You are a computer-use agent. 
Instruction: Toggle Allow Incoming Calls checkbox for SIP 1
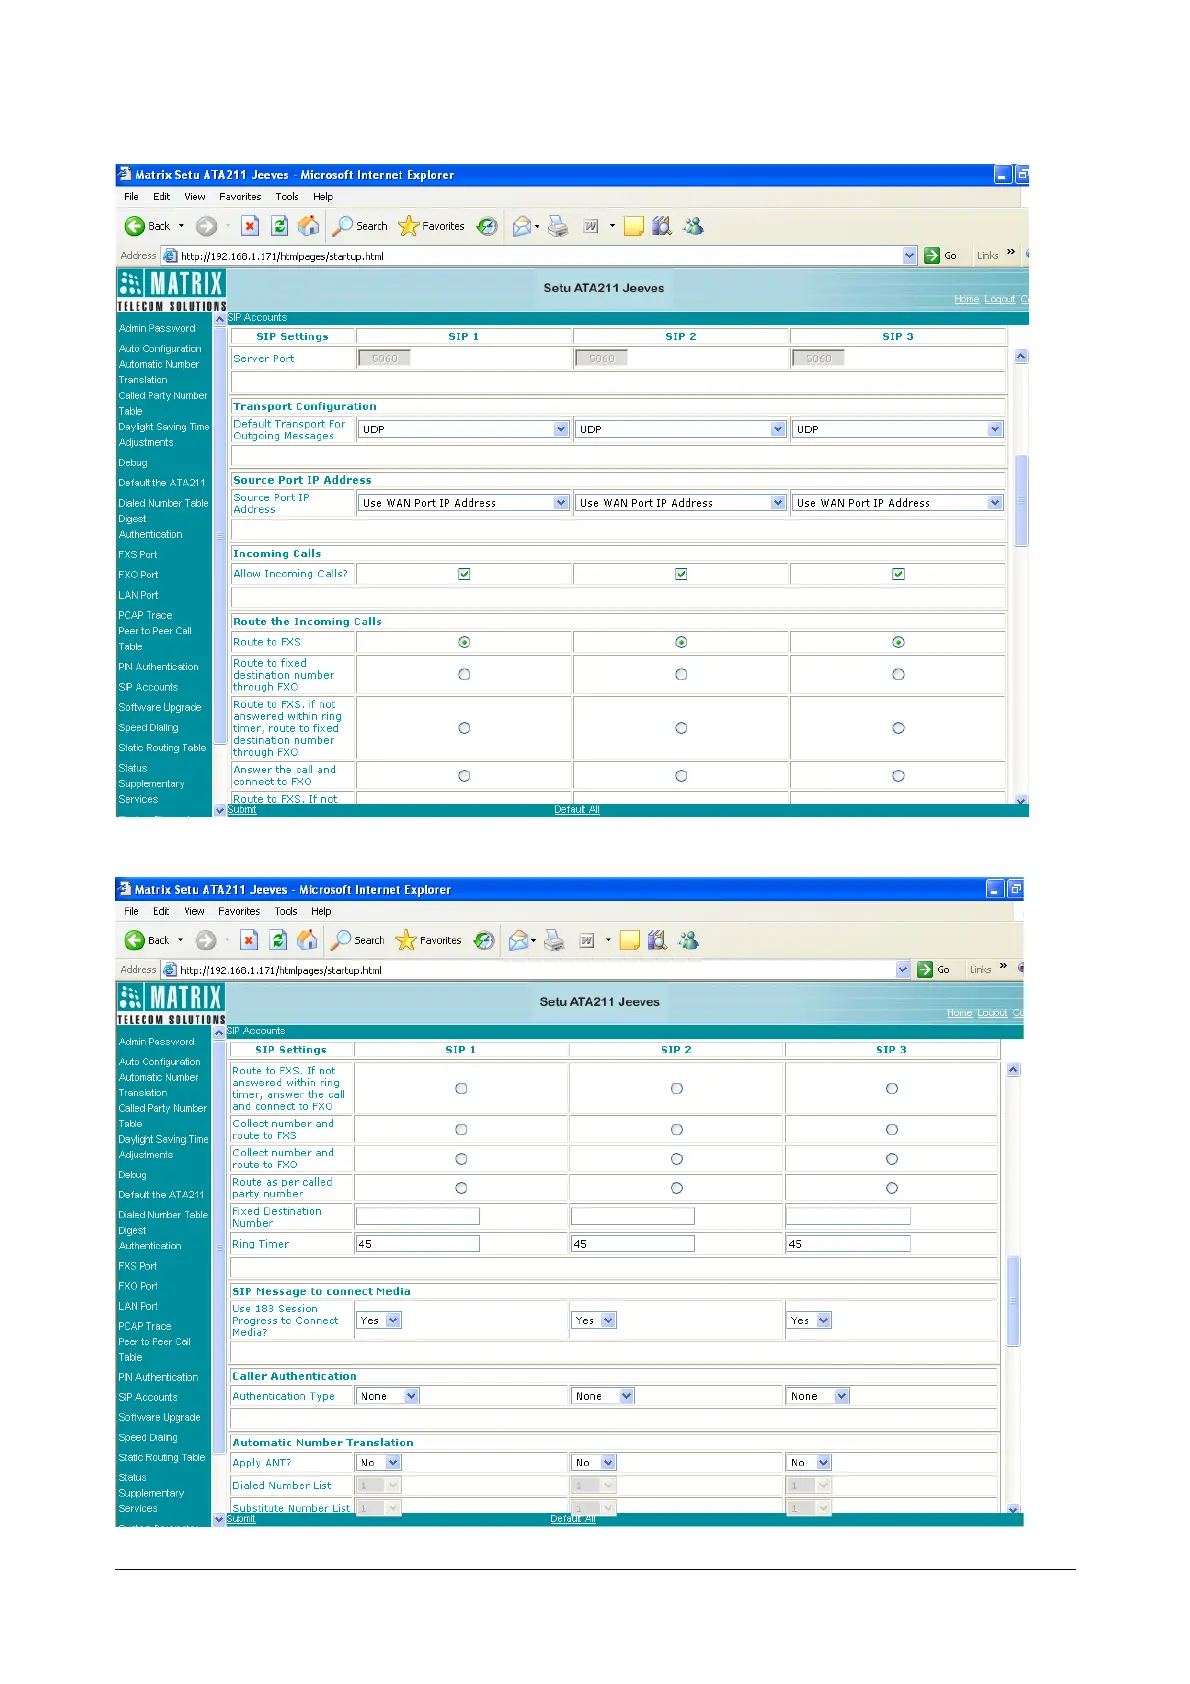click(464, 574)
